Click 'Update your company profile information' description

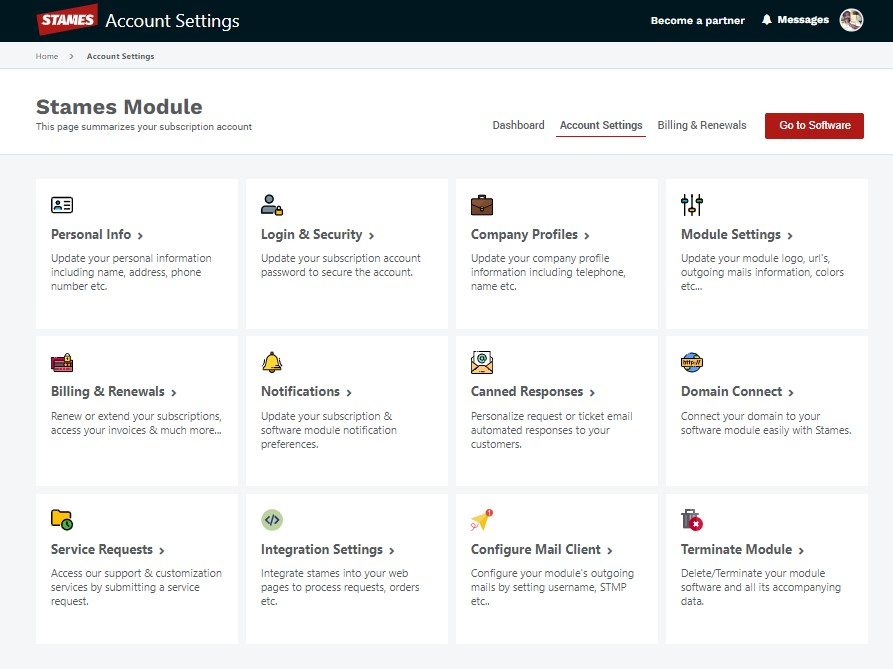pyautogui.click(x=548, y=272)
